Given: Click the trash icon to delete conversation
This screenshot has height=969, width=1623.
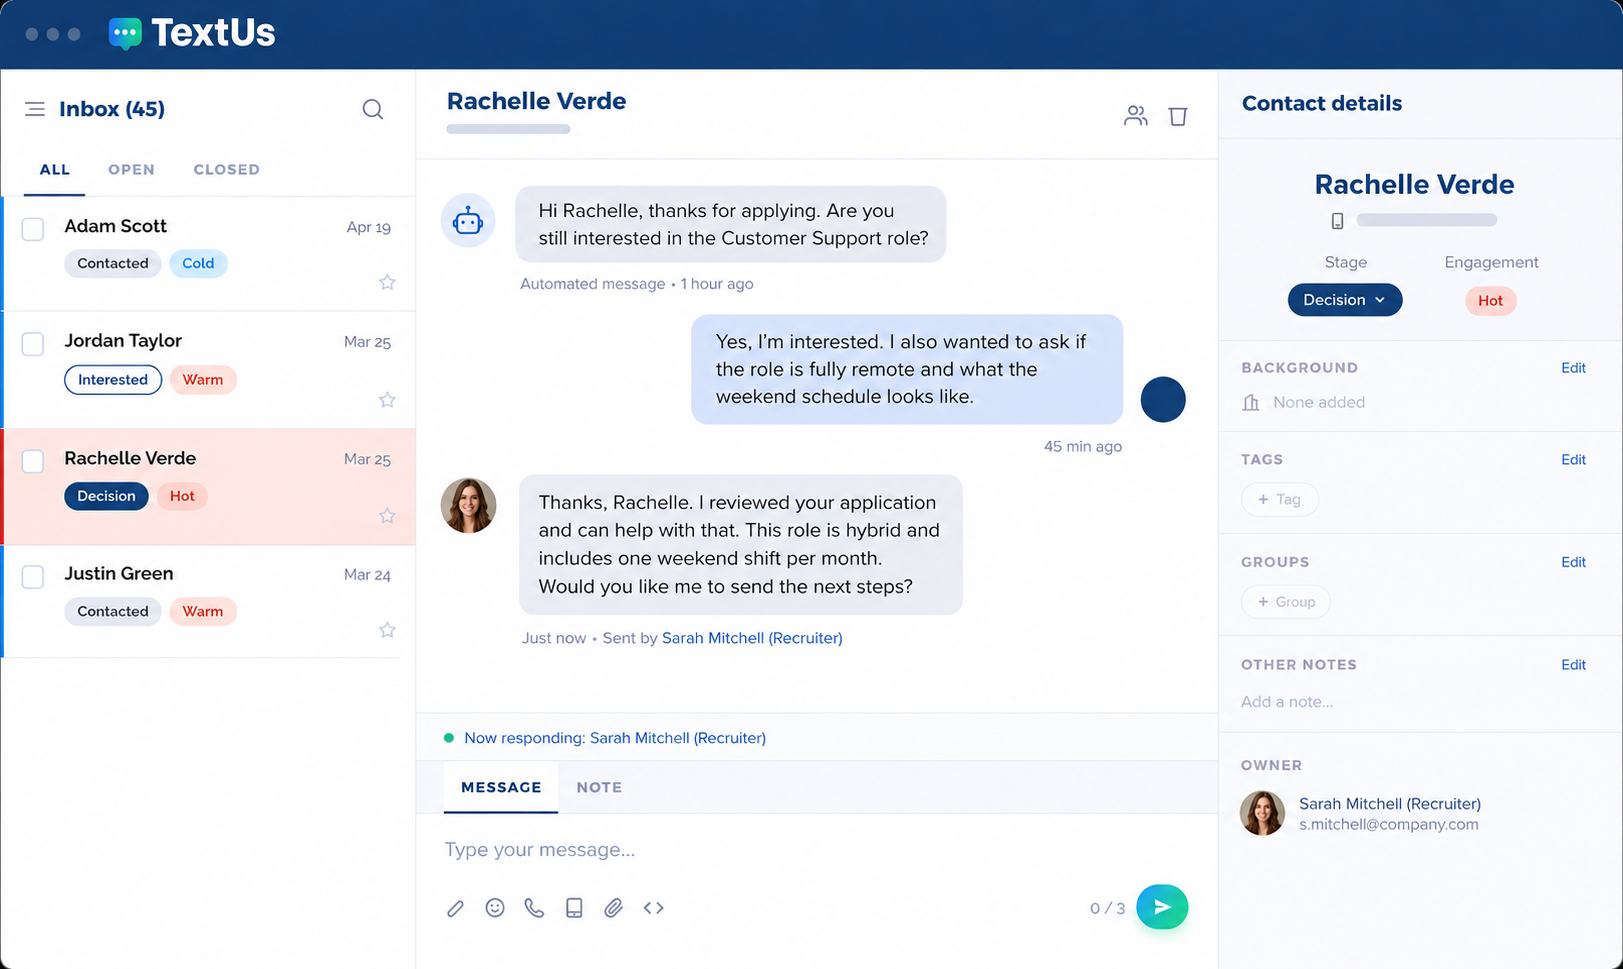Looking at the screenshot, I should pos(1178,116).
